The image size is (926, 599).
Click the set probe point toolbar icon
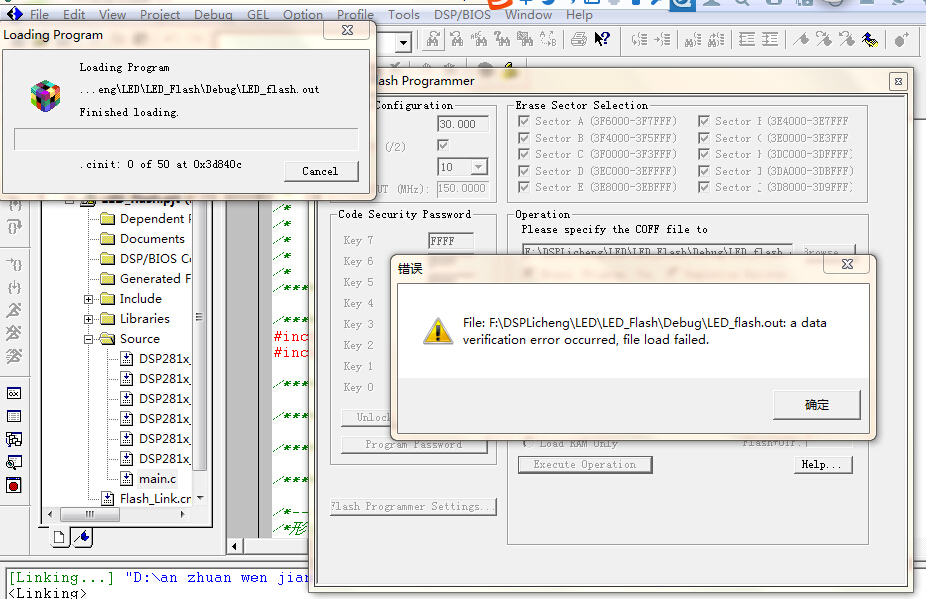901,40
